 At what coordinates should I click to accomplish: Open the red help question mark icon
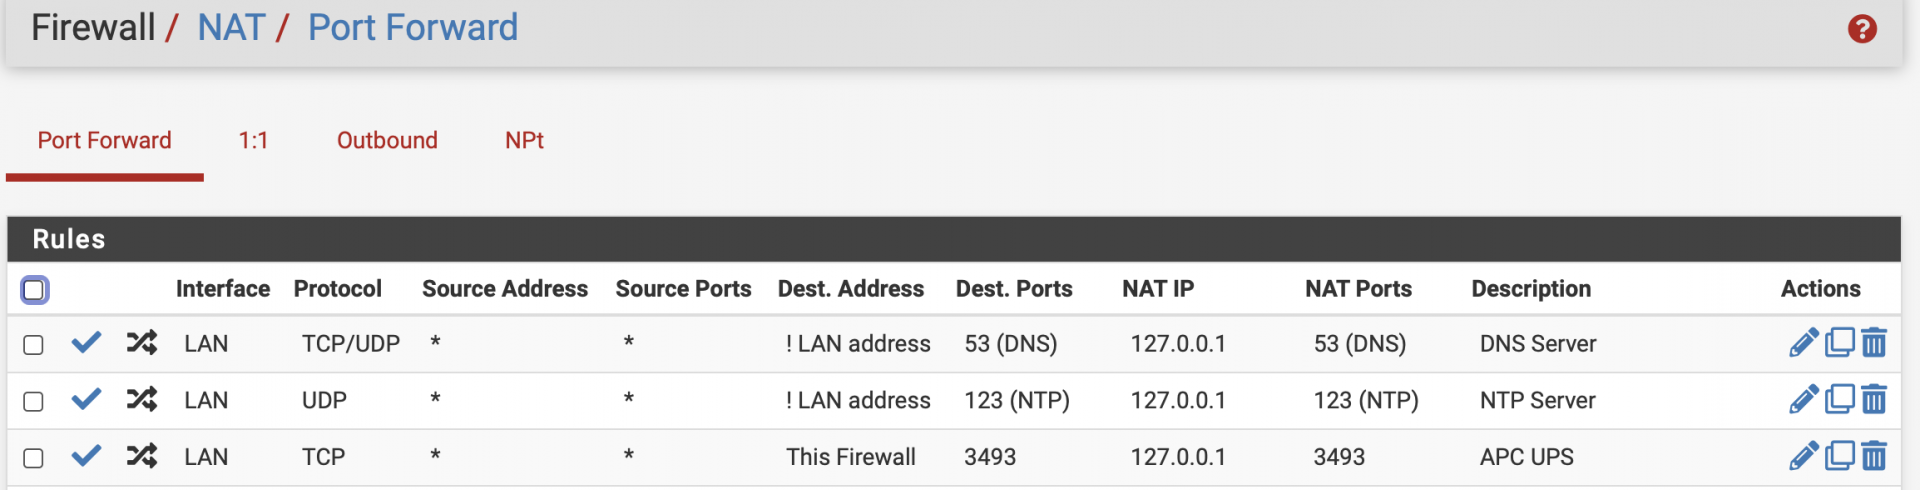pos(1862,29)
